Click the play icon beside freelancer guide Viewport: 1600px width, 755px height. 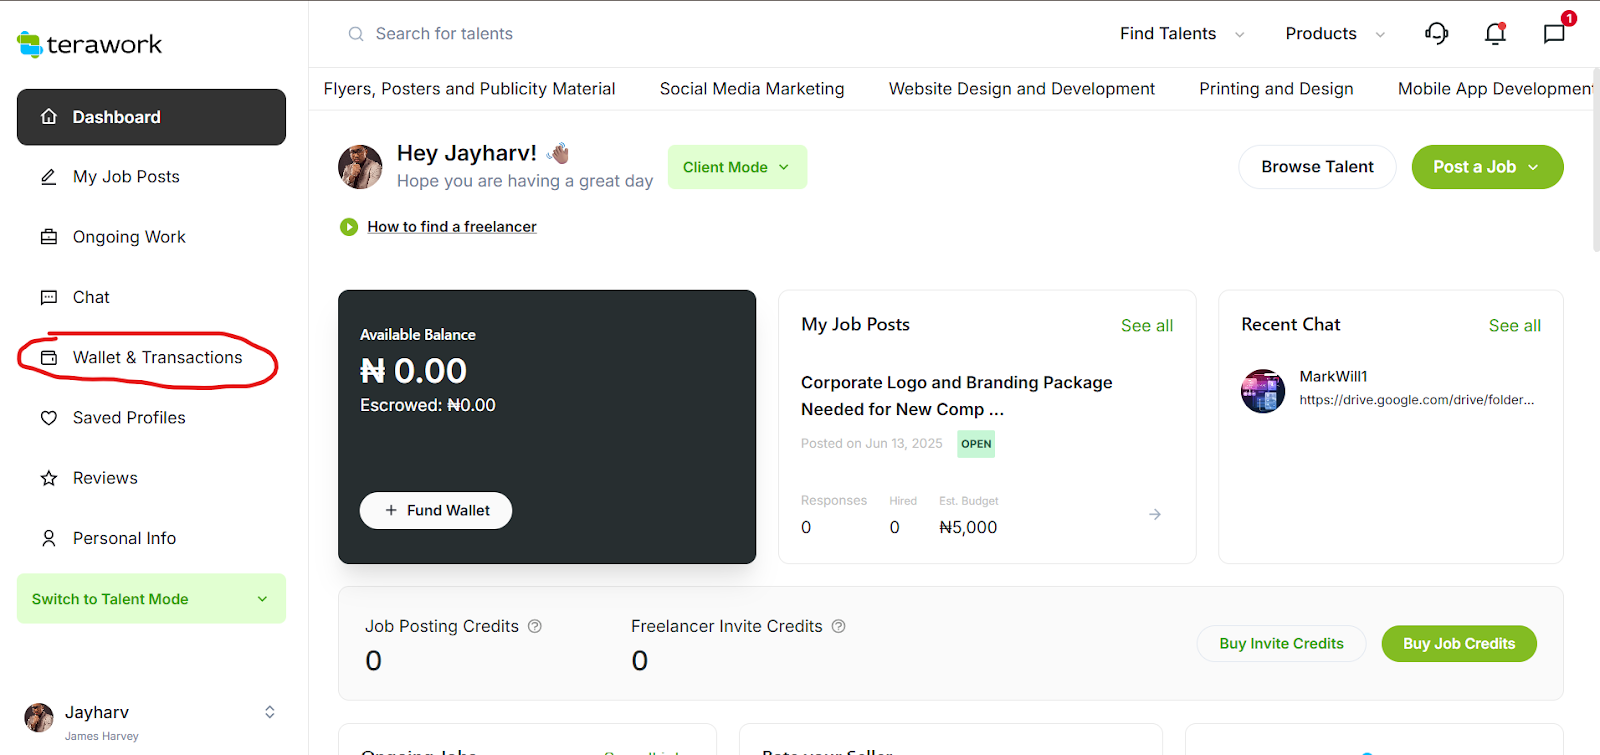(349, 227)
